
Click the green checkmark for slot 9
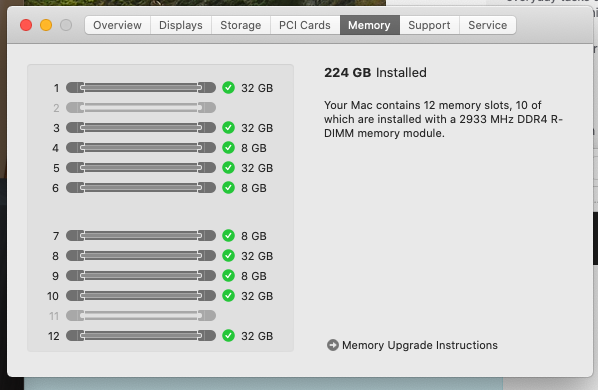point(228,276)
